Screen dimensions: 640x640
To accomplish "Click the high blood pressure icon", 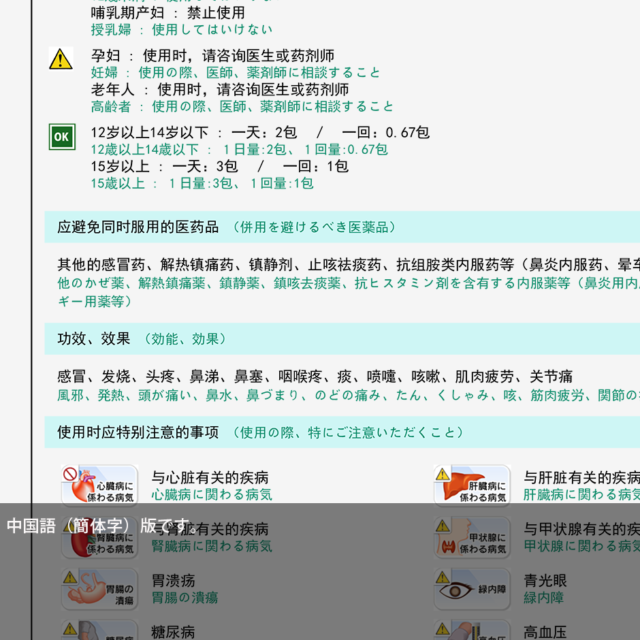I will pos(472,630).
